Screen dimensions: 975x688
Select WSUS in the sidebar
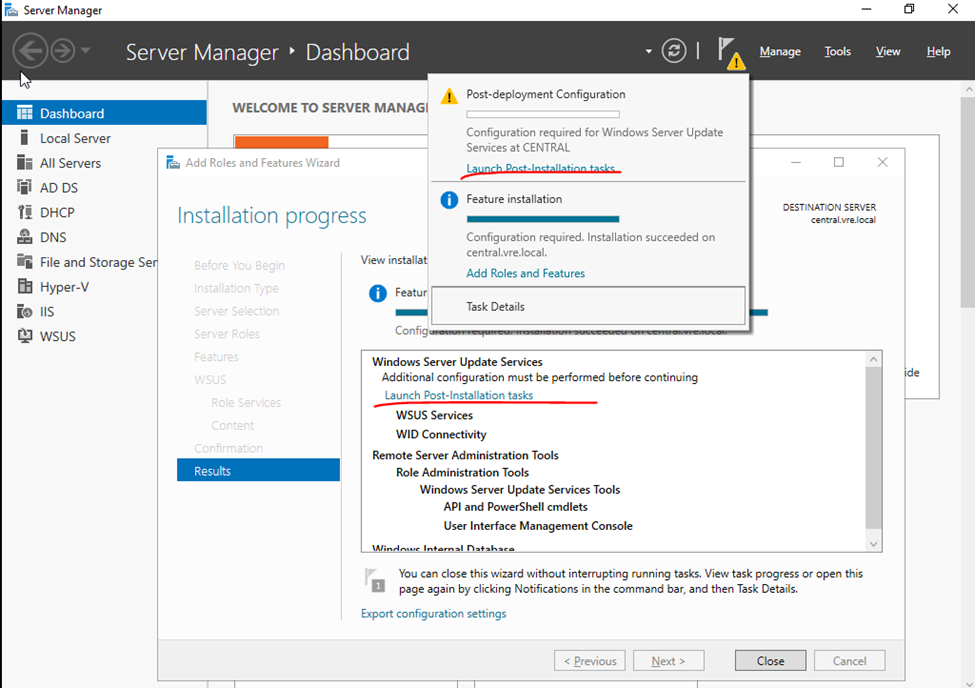click(x=57, y=336)
